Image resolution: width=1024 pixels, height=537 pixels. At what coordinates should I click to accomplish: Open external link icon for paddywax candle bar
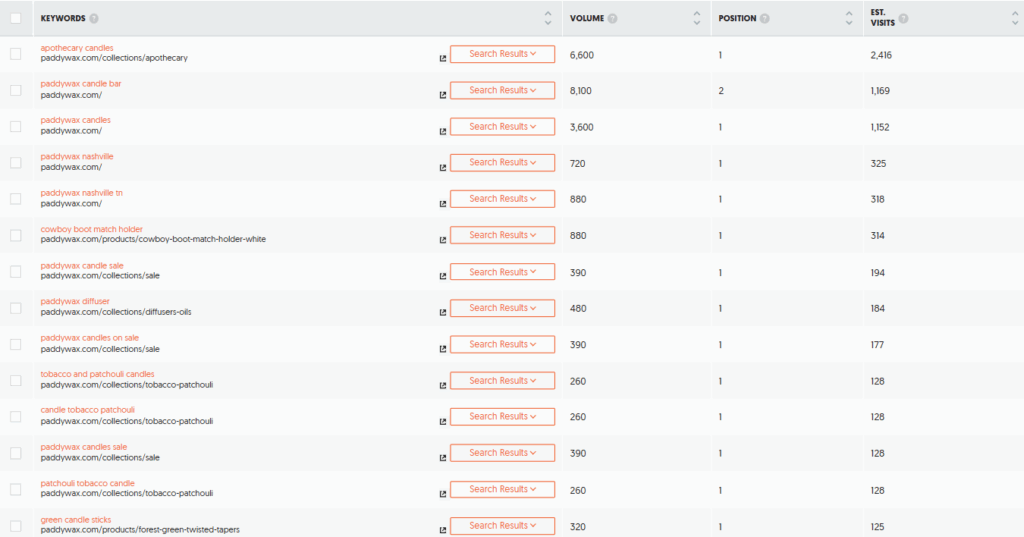(x=443, y=95)
